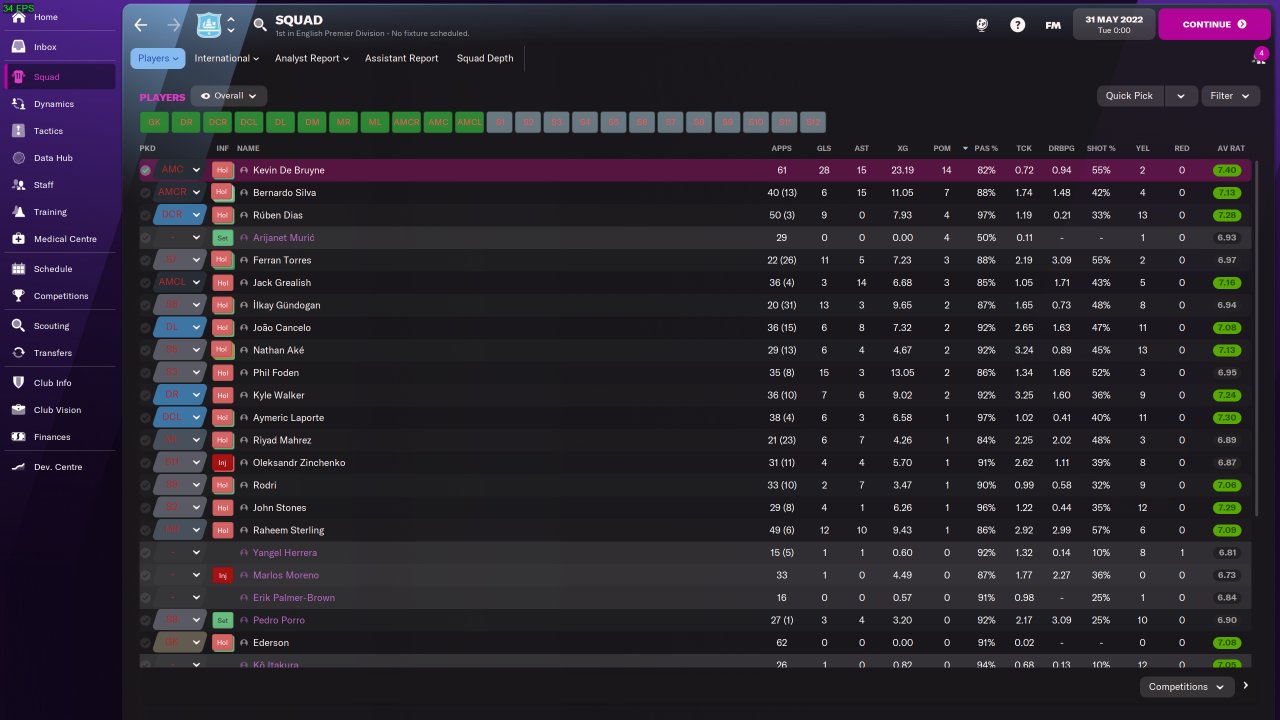
Task: Click Kevin De Bruyne's Hol status badge
Action: [223, 170]
